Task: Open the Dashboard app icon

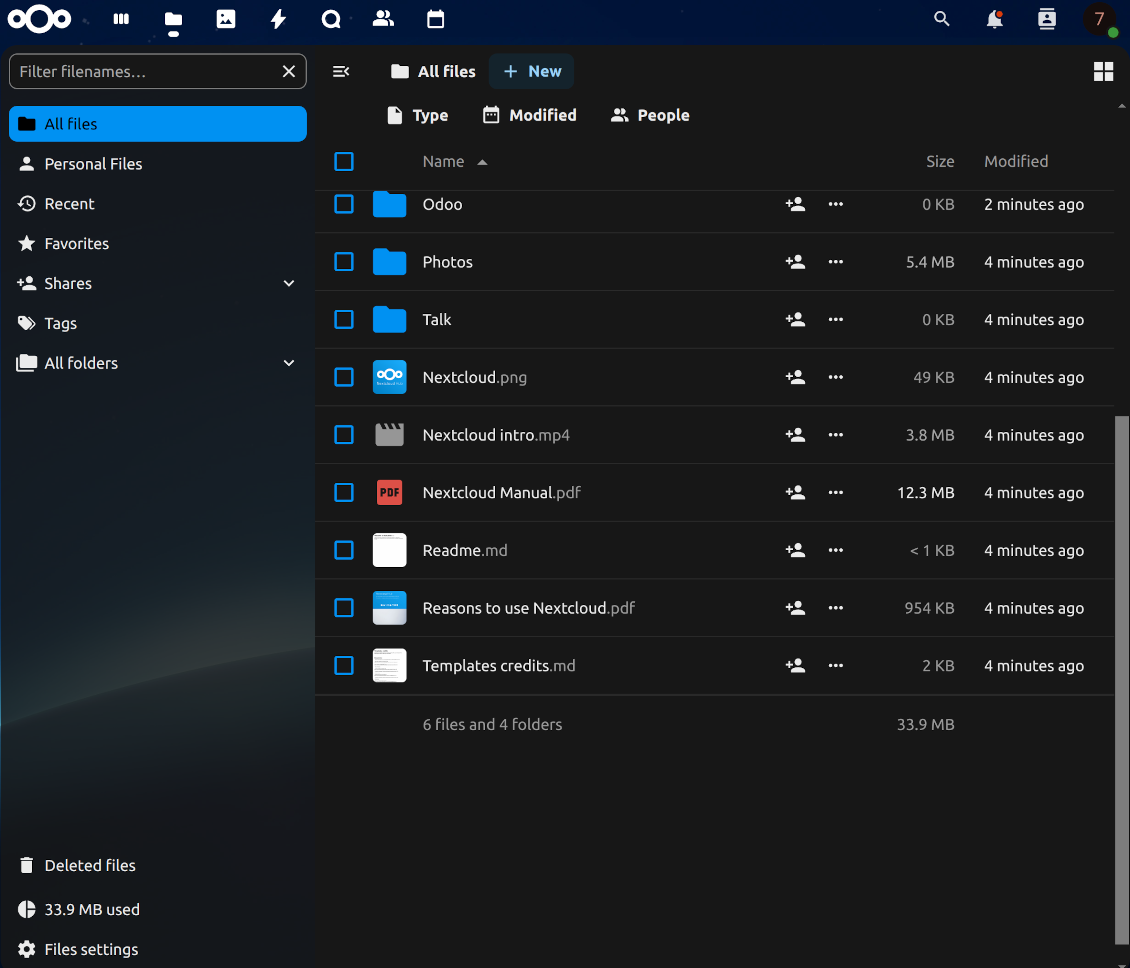Action: (x=121, y=19)
